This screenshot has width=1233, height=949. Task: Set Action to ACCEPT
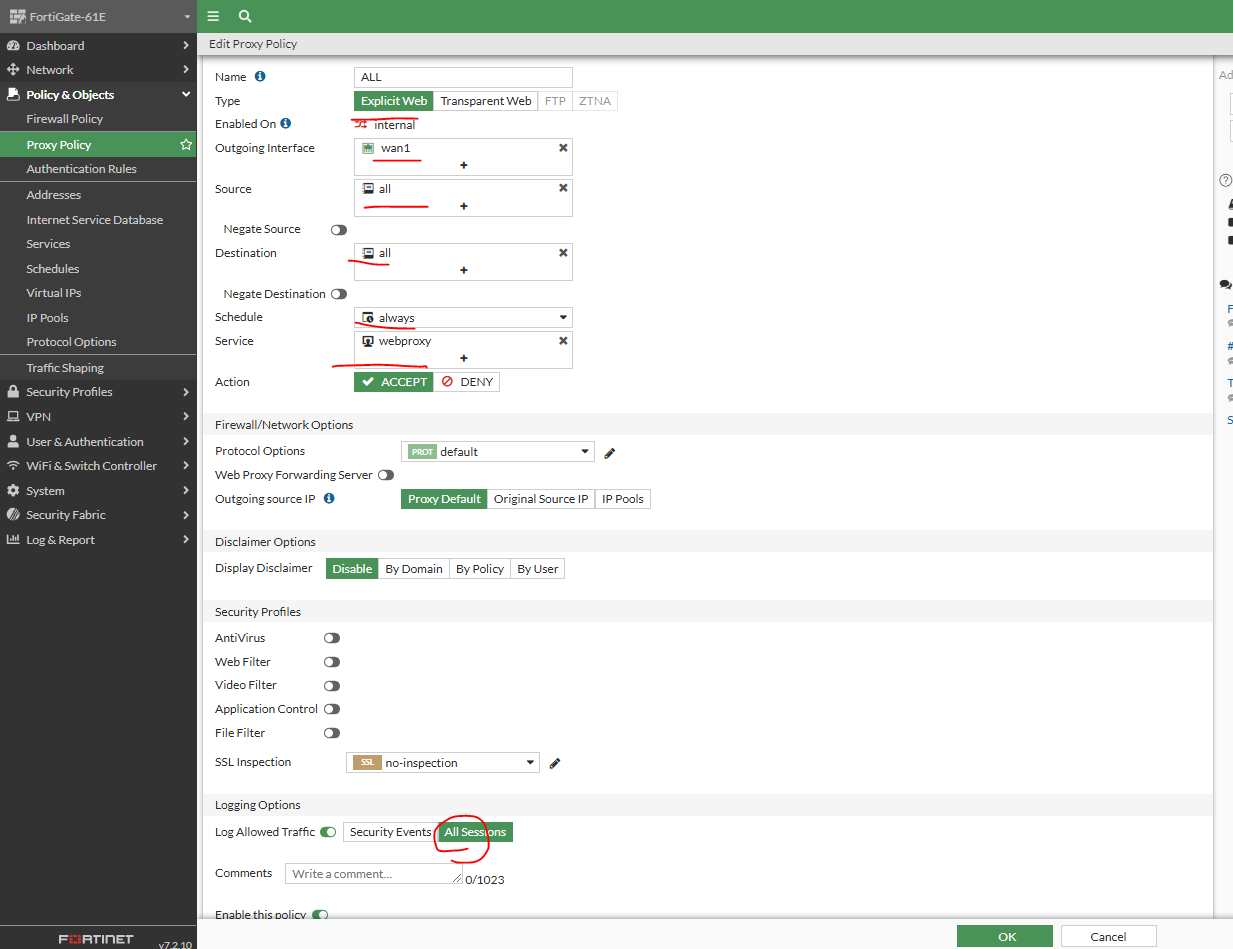coord(394,382)
